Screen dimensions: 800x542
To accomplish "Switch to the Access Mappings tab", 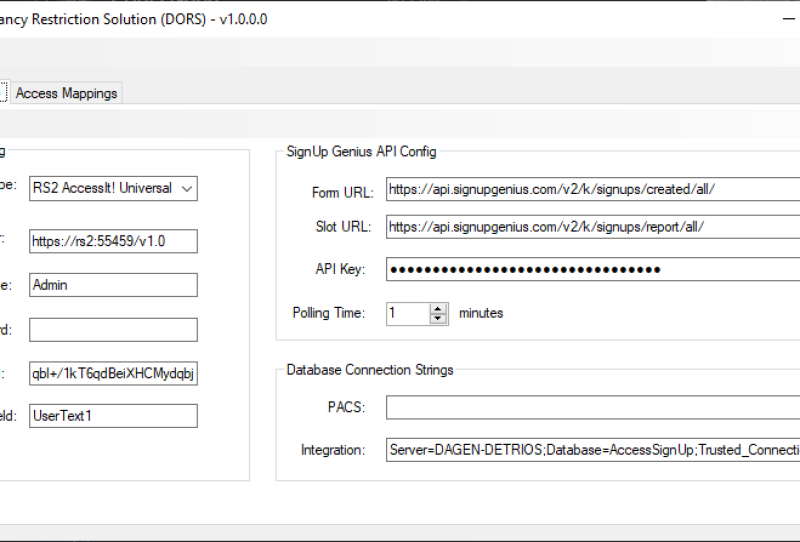I will tap(66, 93).
